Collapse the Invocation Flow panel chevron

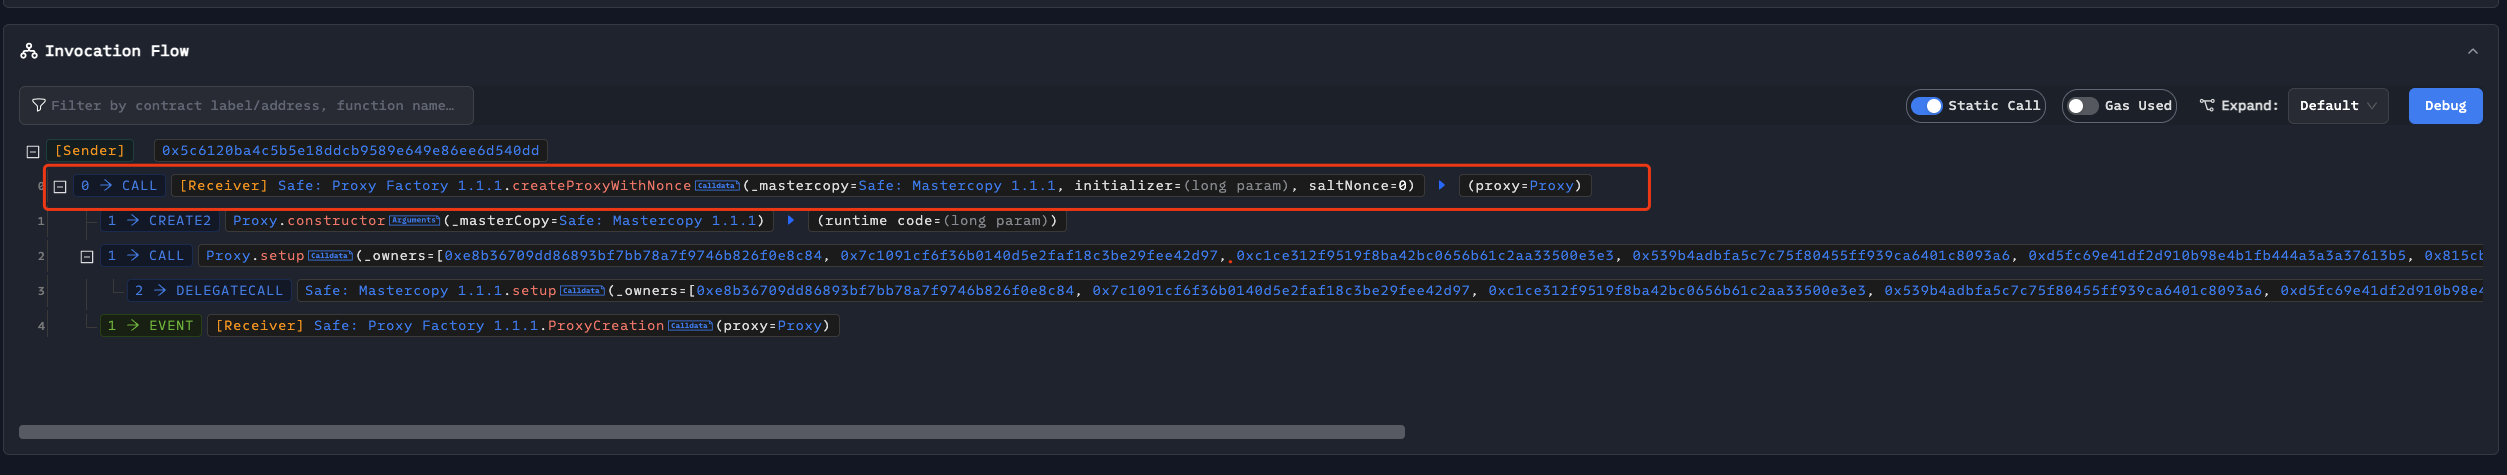click(2472, 51)
